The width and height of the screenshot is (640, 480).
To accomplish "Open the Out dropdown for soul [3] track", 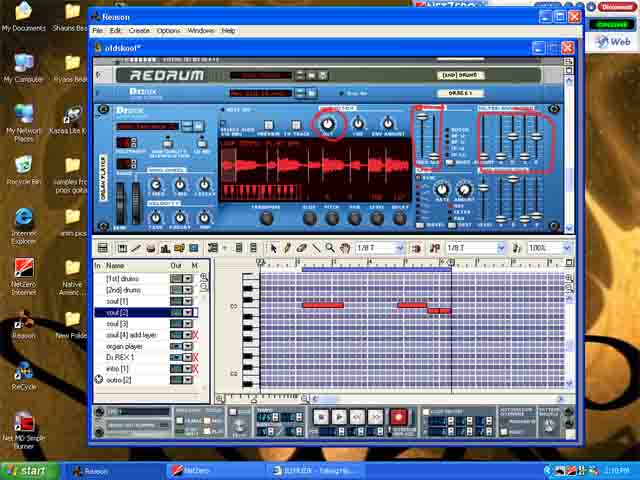I will (187, 324).
